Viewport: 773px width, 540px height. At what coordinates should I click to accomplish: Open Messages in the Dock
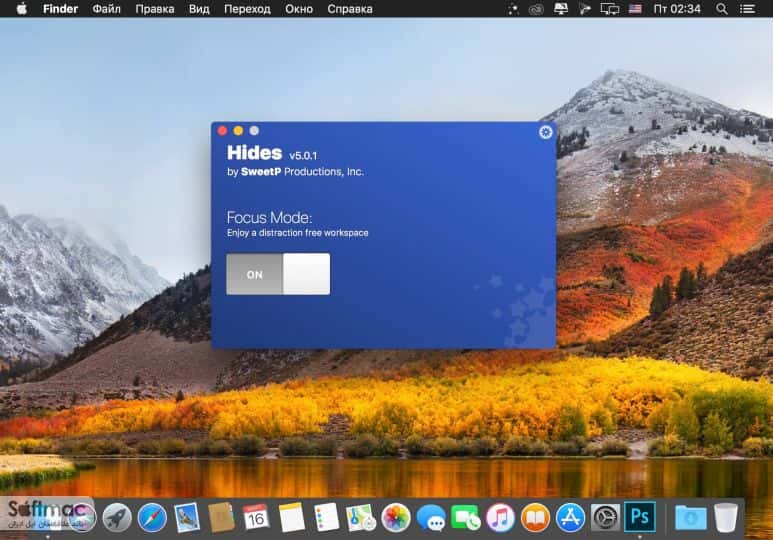click(431, 517)
